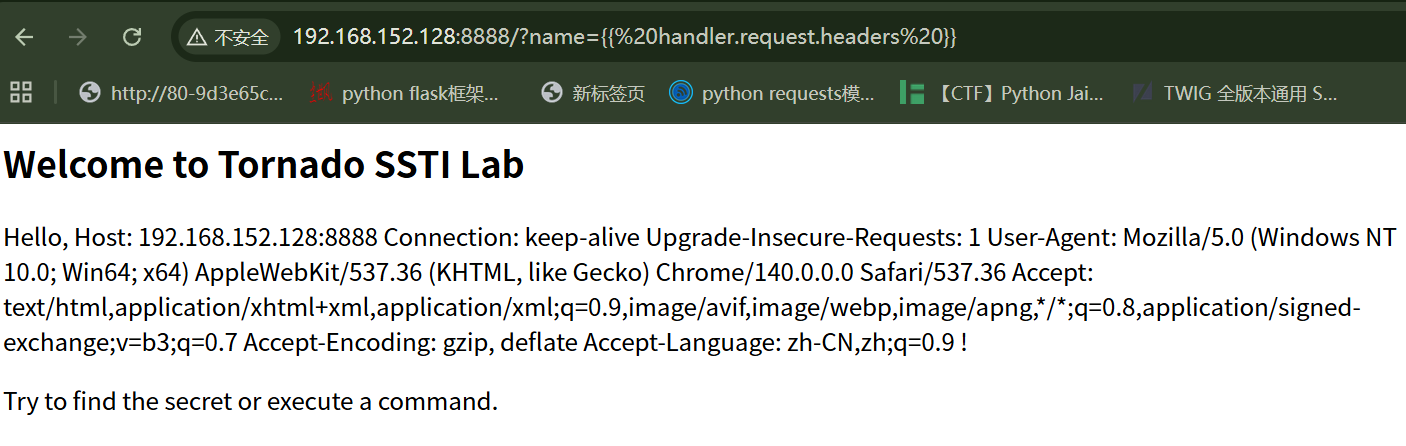1406x446 pixels.
Task: Open the python flask框架 bookmark
Action: 404,93
